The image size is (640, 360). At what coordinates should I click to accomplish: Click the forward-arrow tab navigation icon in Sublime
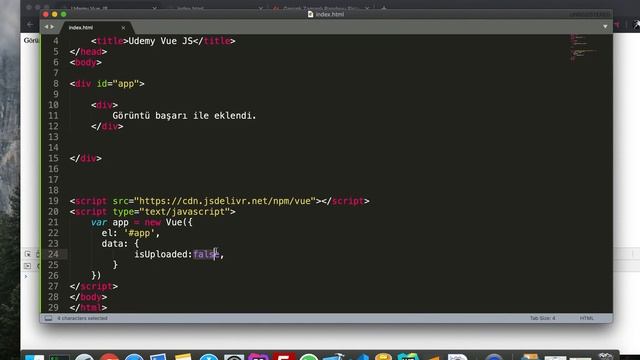click(x=52, y=27)
